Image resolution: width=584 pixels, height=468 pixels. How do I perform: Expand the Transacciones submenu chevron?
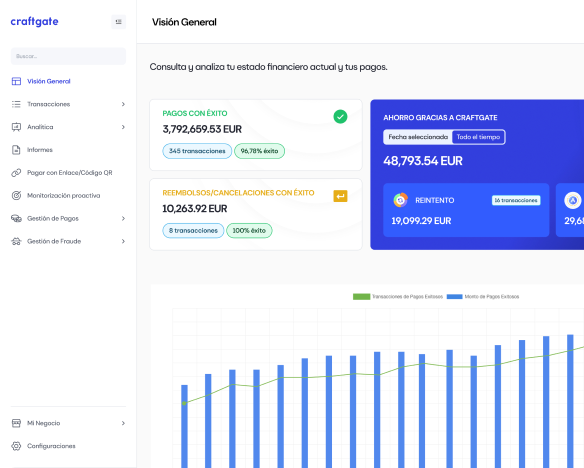click(x=123, y=104)
